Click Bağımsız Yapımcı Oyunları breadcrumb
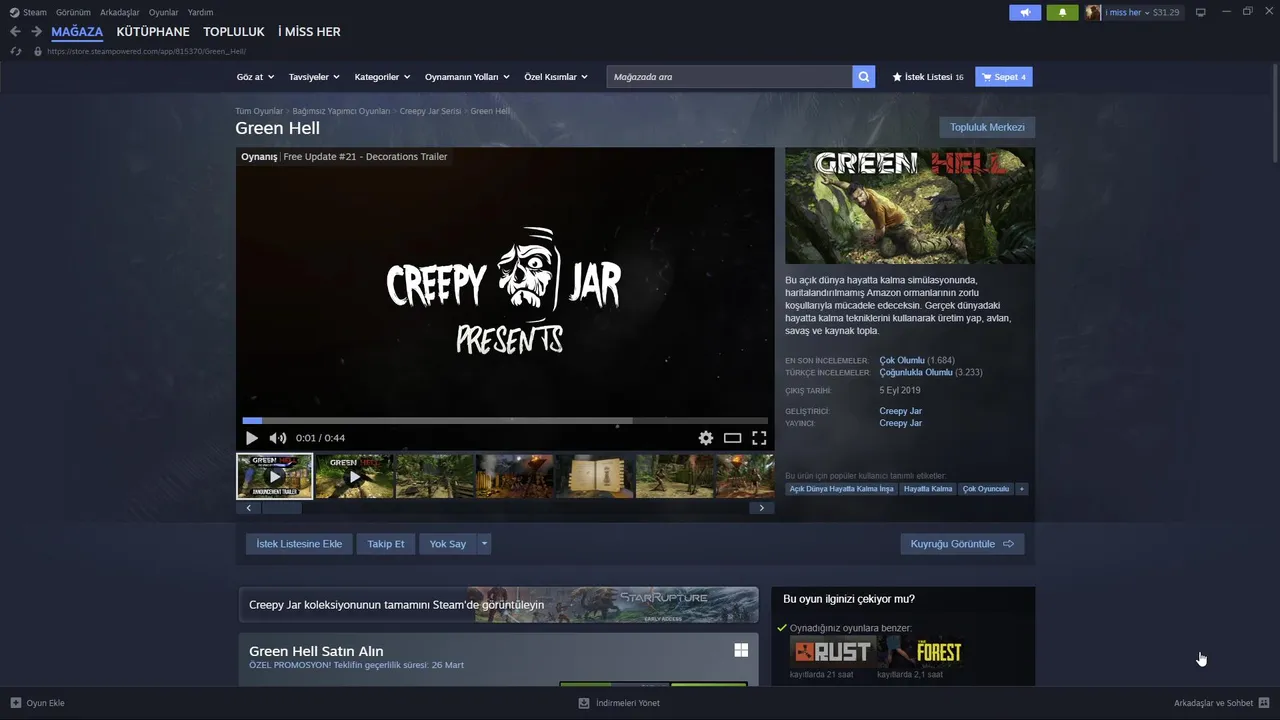The width and height of the screenshot is (1280, 720). (x=341, y=111)
